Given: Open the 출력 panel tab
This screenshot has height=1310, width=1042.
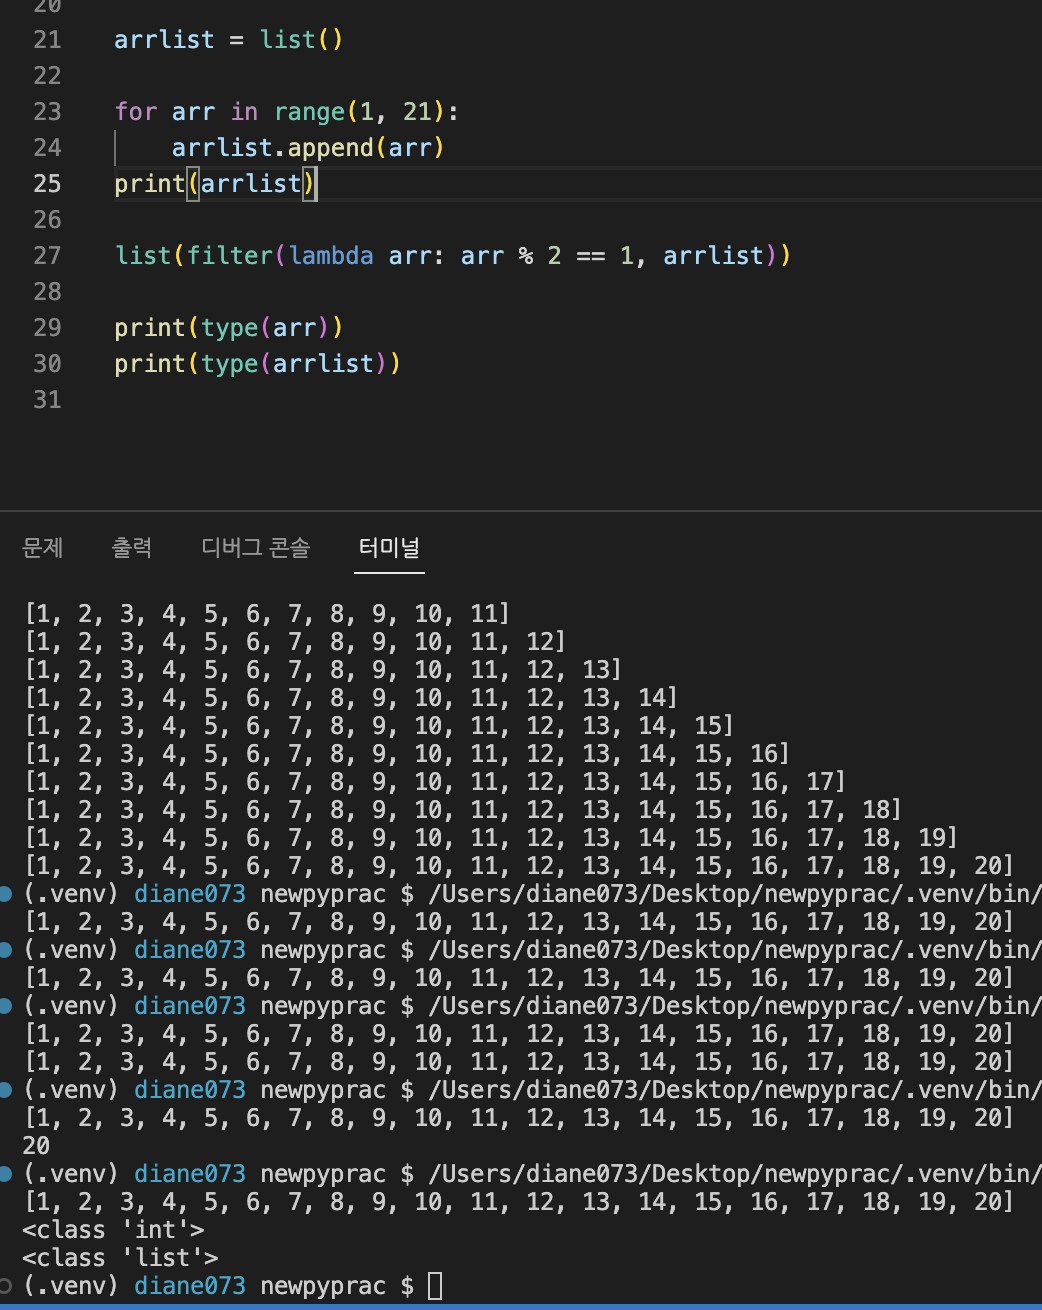Looking at the screenshot, I should [x=132, y=547].
